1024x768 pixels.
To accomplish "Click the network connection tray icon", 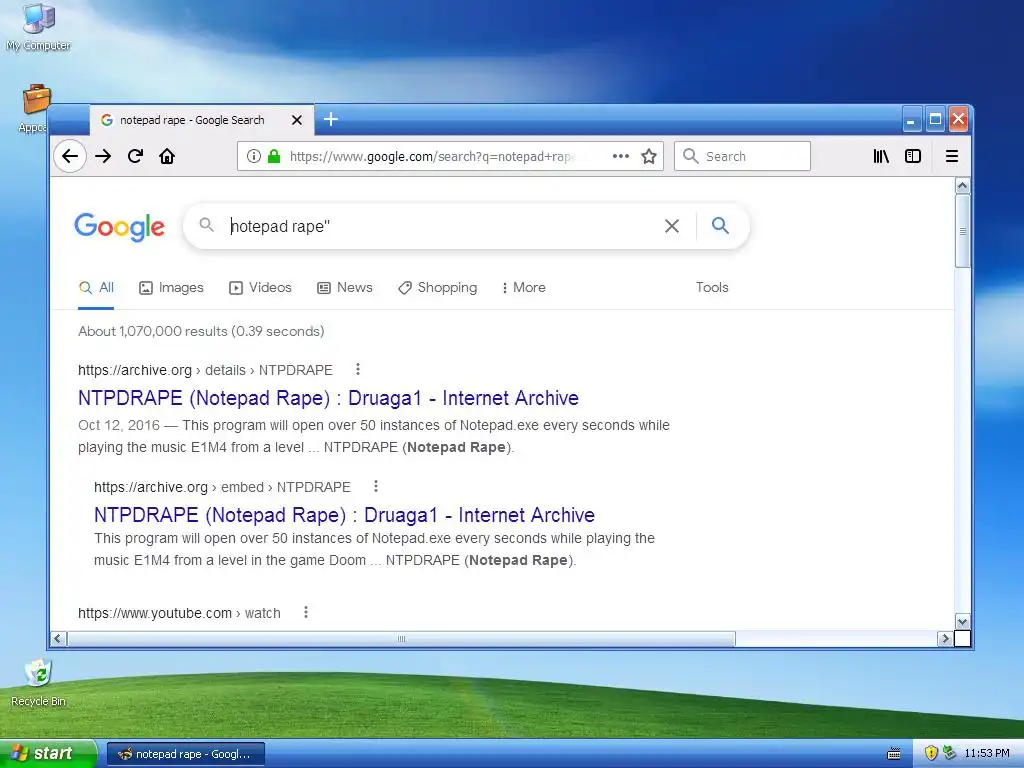I will coord(949,753).
